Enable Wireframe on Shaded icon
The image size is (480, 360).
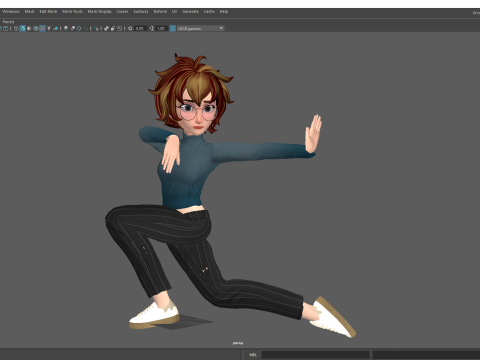click(36, 28)
